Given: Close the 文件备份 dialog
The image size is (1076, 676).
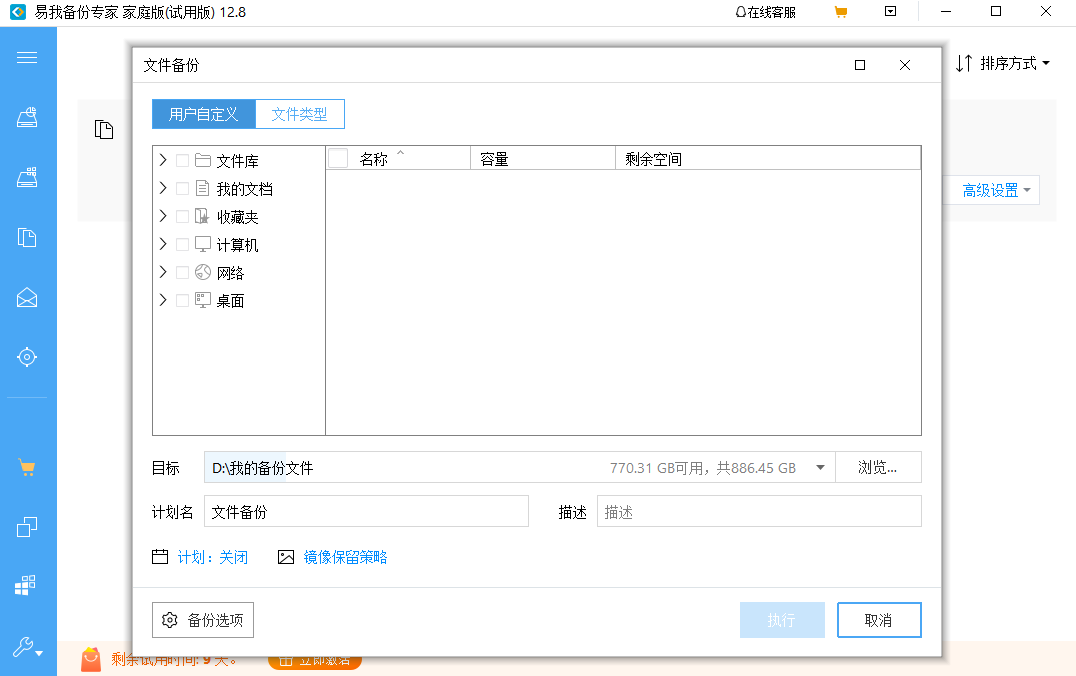Looking at the screenshot, I should [904, 65].
